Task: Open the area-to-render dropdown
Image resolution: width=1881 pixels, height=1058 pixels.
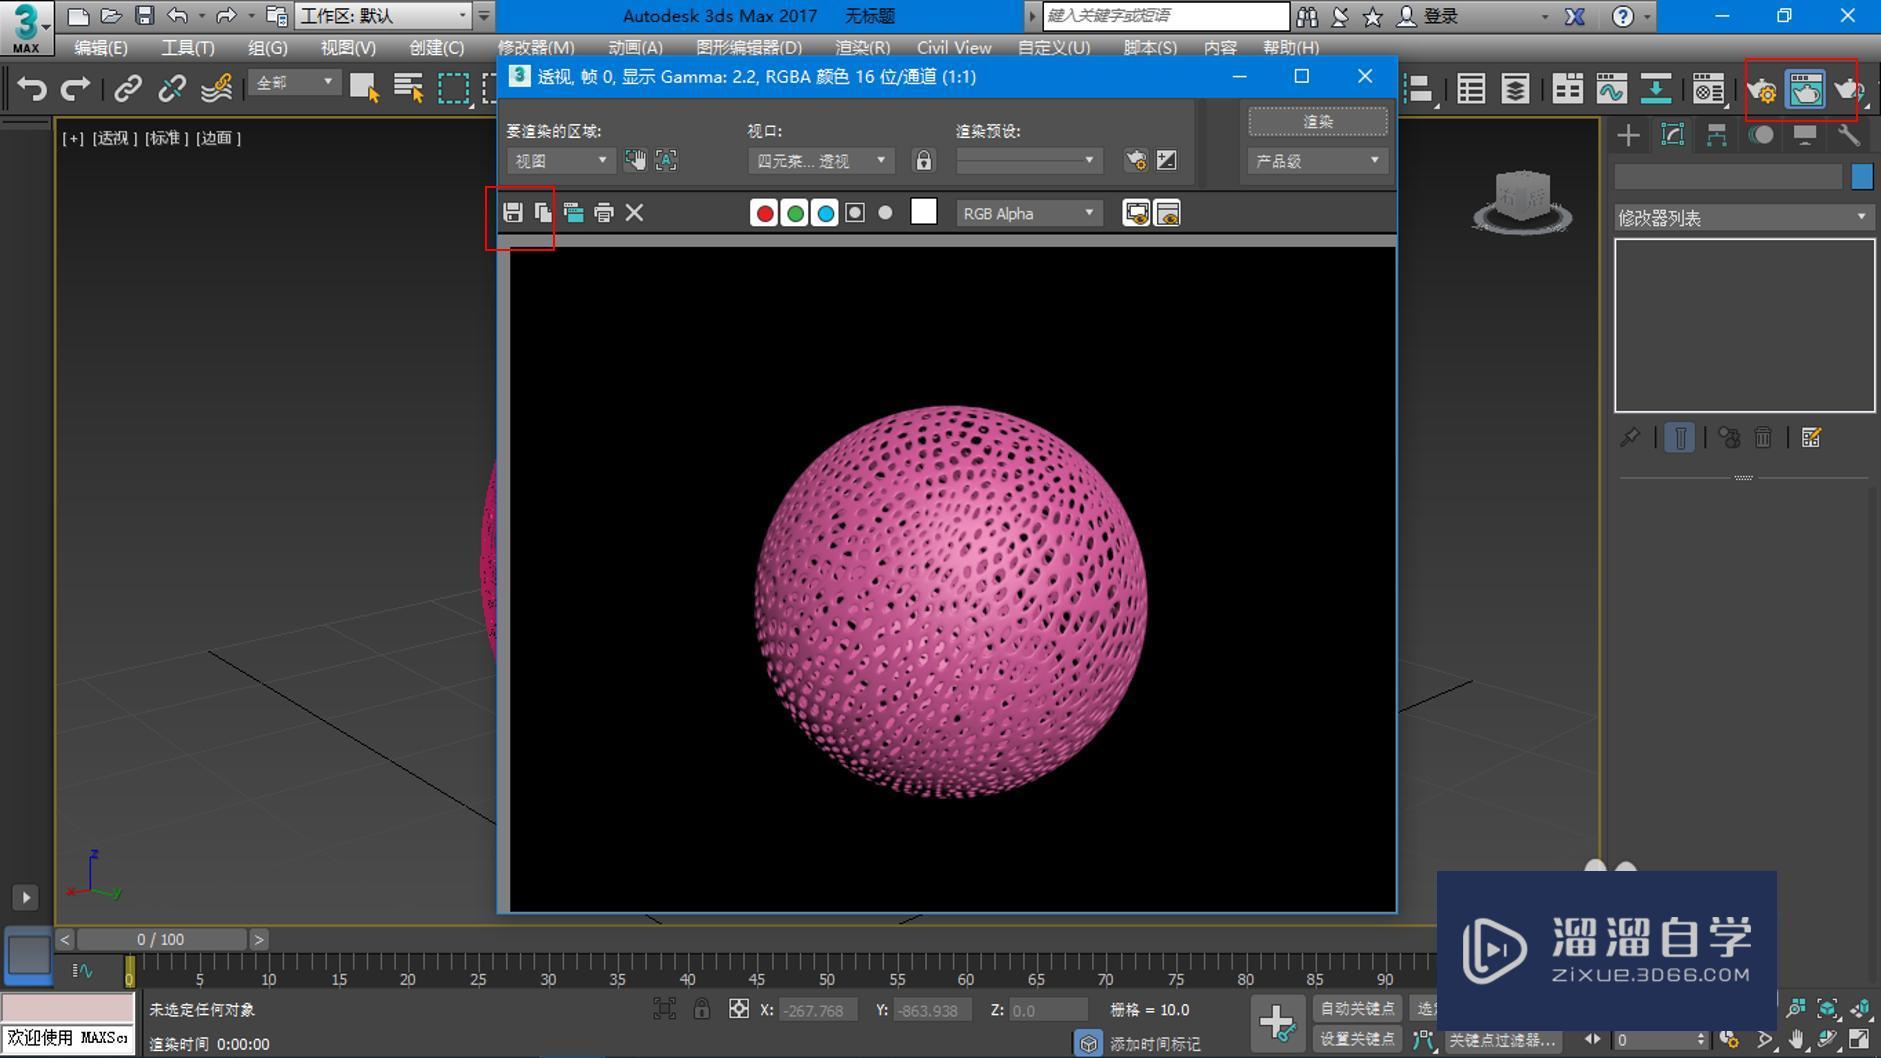Action: click(x=560, y=160)
